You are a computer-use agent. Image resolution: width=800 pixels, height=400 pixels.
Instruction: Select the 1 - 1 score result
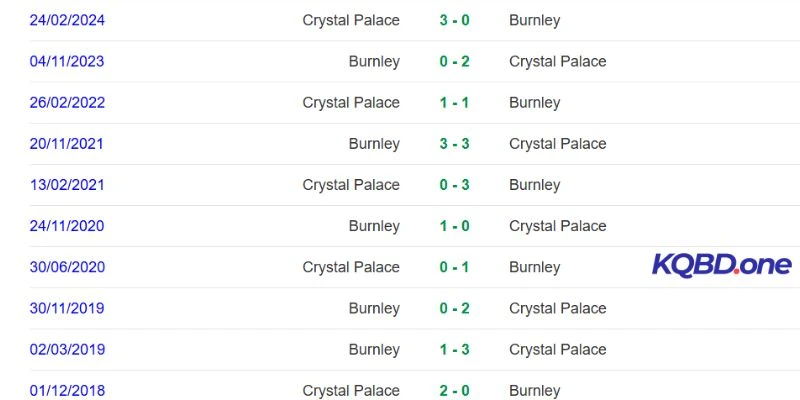click(454, 102)
